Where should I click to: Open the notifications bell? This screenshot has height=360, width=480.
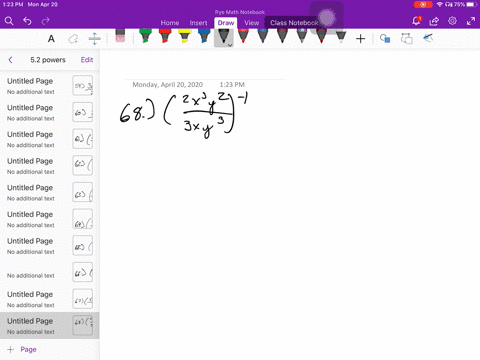[416, 21]
